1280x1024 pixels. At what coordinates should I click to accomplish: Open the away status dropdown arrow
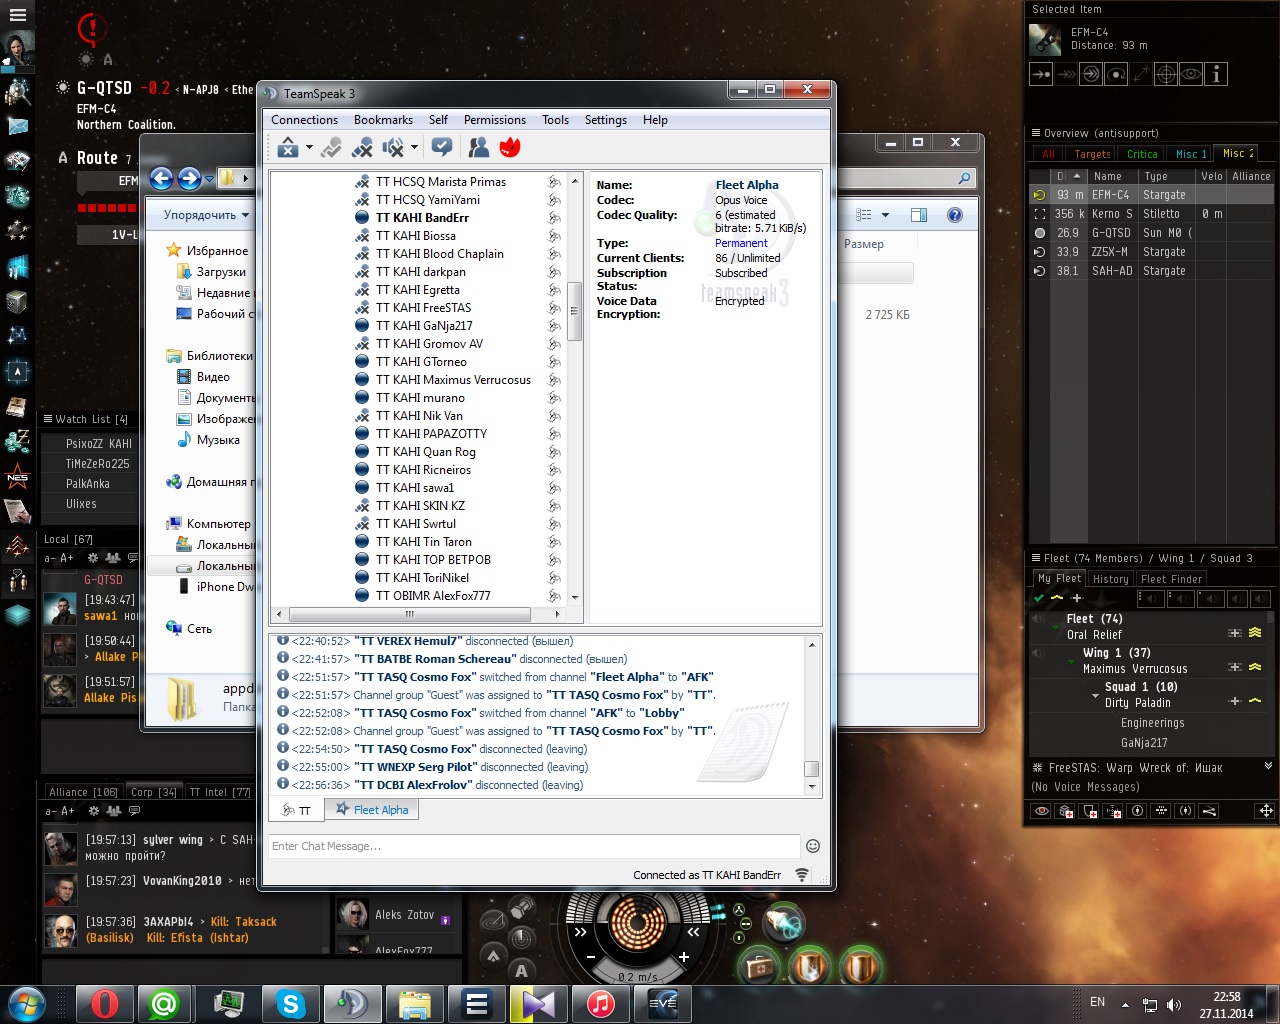tap(309, 148)
